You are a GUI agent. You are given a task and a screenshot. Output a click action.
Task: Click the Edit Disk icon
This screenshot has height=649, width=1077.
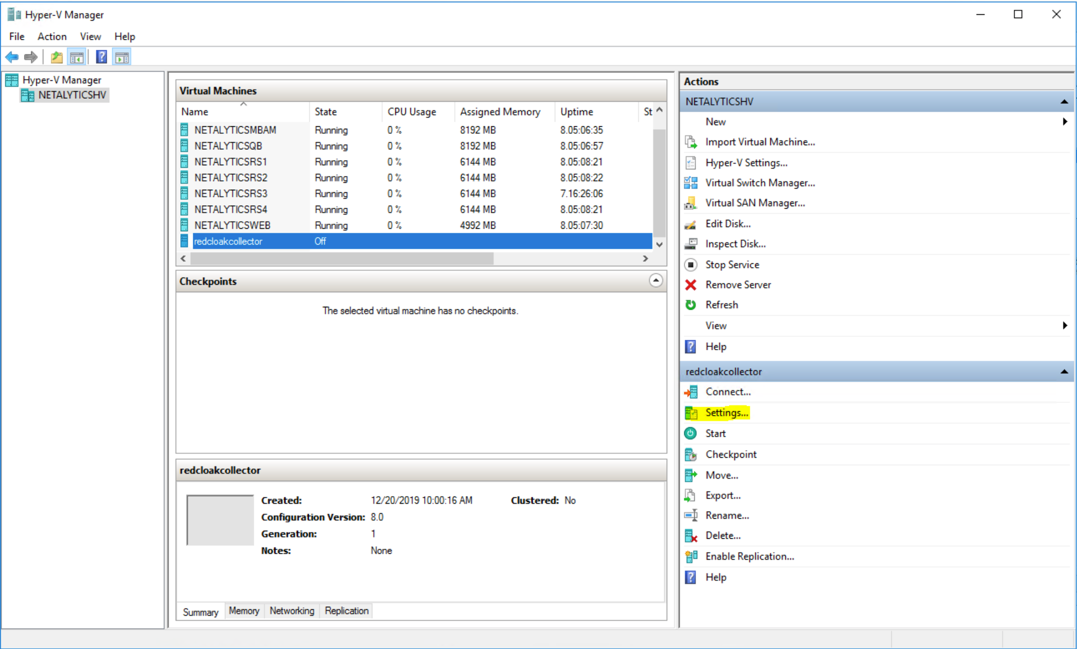click(691, 224)
